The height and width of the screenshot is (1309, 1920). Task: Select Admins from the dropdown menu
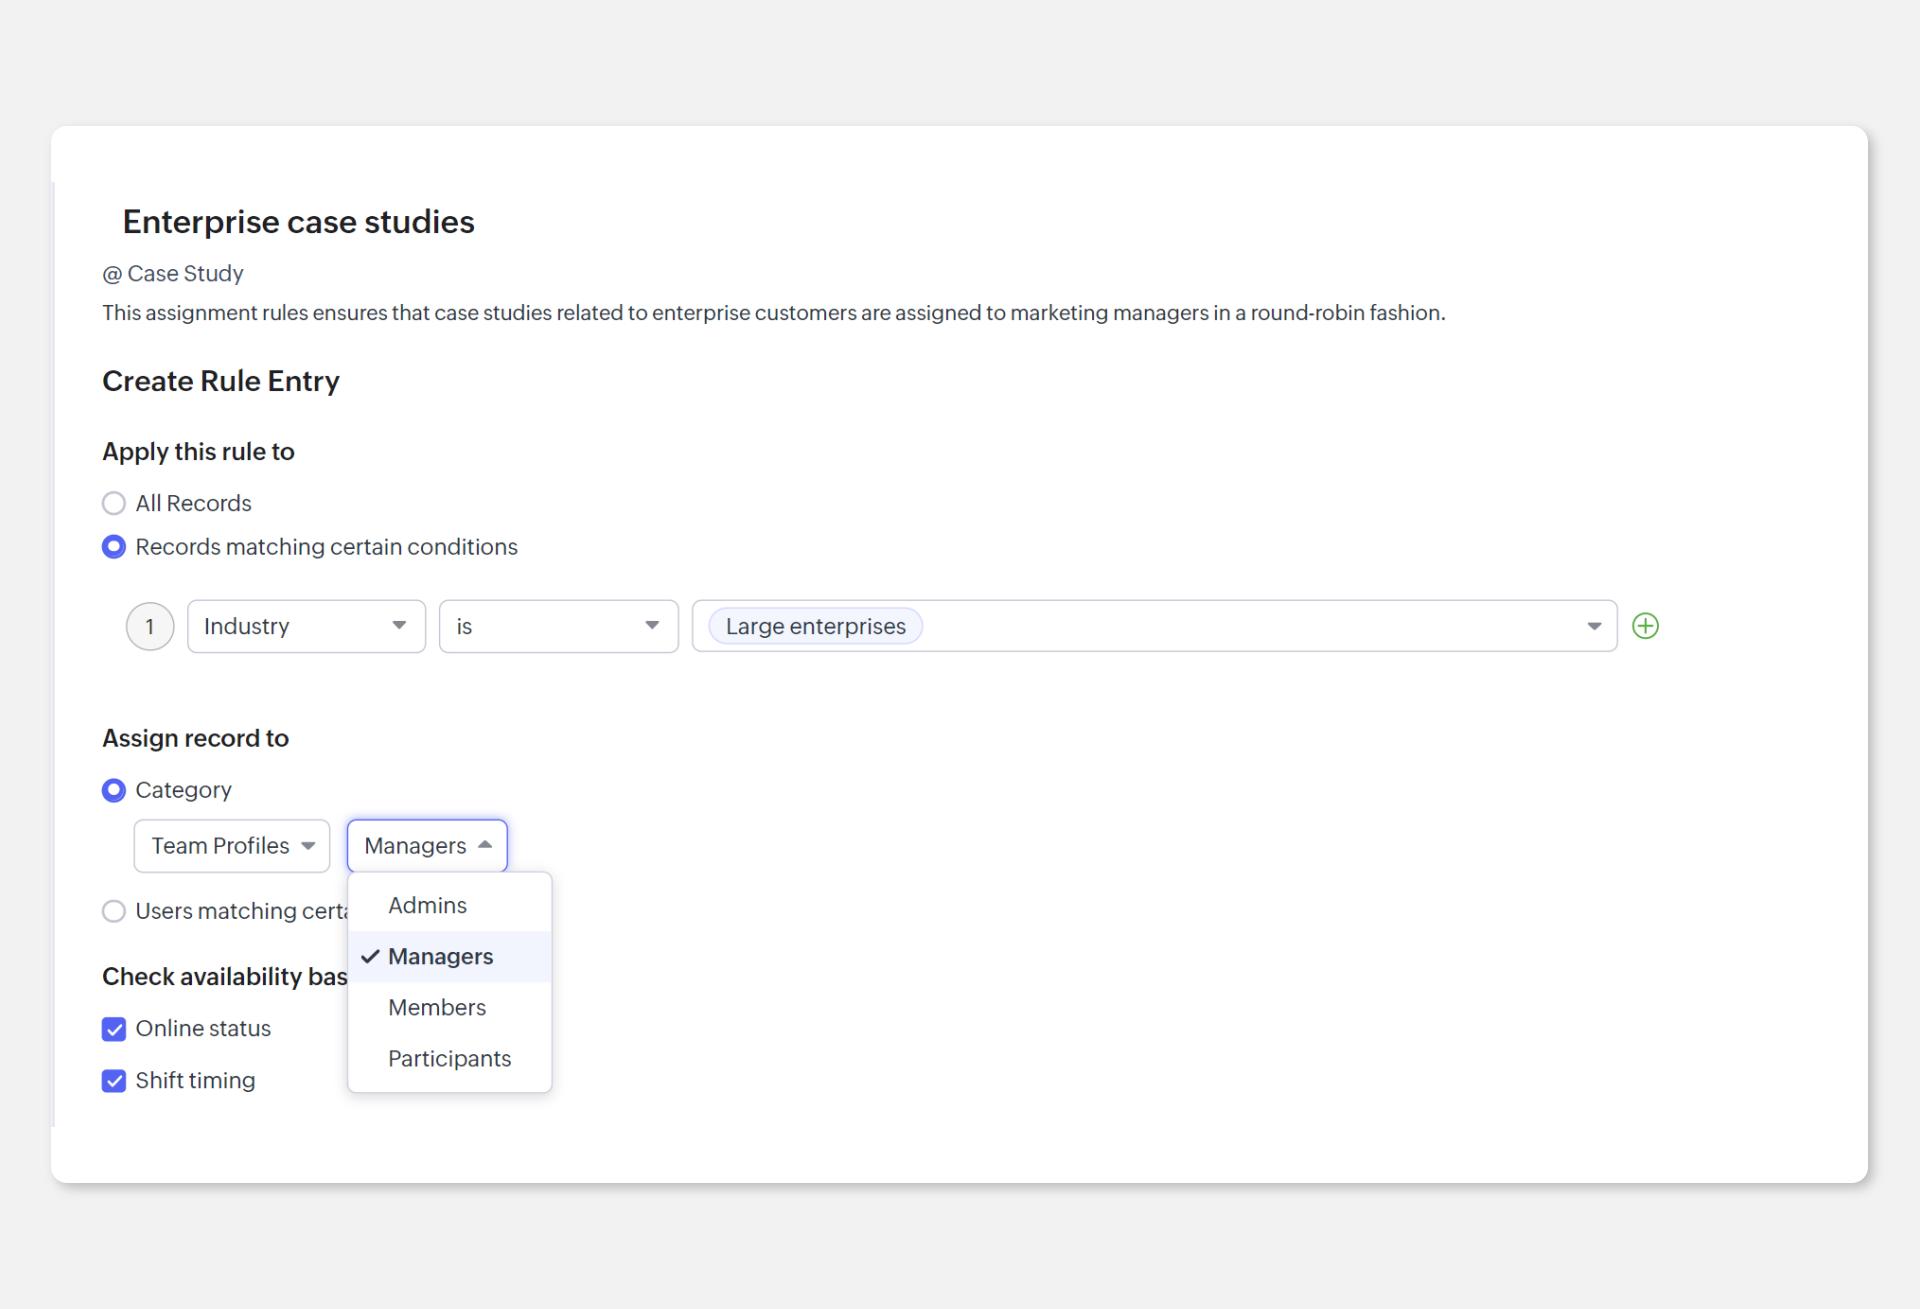point(427,905)
